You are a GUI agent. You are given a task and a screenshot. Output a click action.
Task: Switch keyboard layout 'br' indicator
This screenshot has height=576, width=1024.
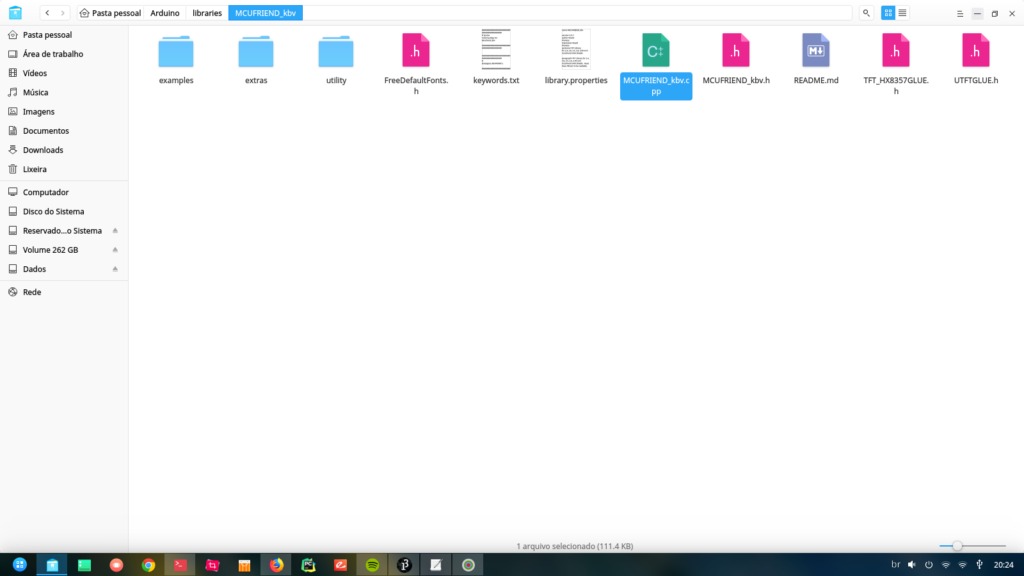coord(895,565)
